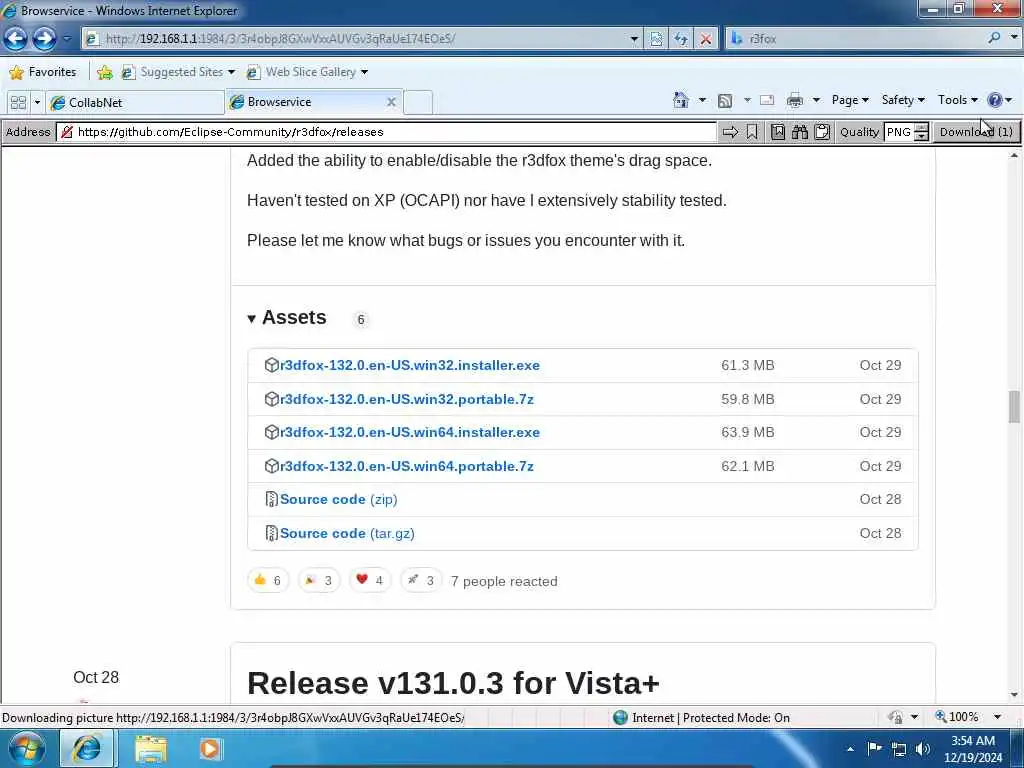Toggle Compatibility View icon

[656, 39]
